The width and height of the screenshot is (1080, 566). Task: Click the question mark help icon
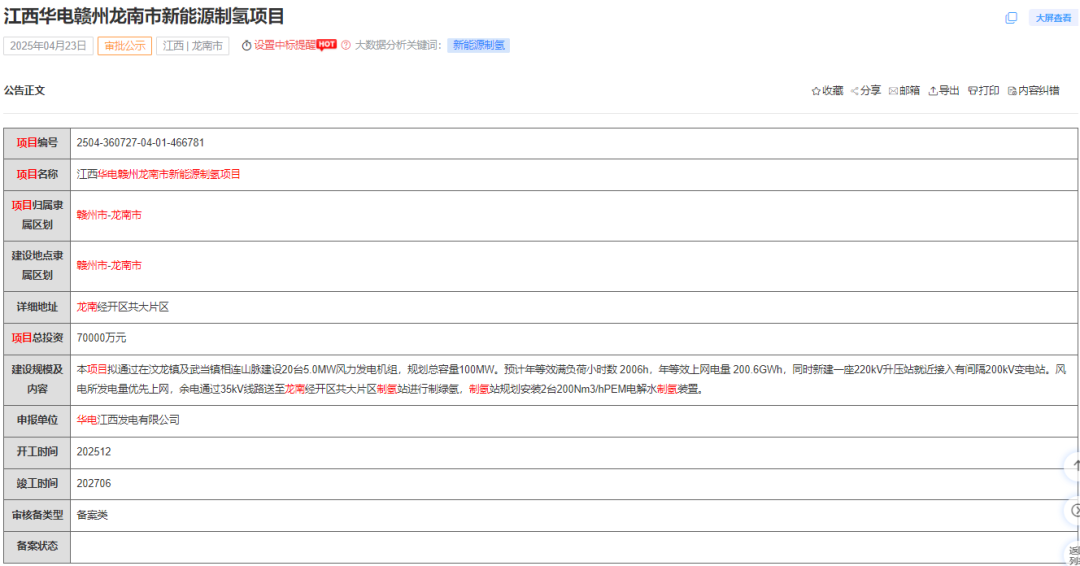[x=346, y=45]
